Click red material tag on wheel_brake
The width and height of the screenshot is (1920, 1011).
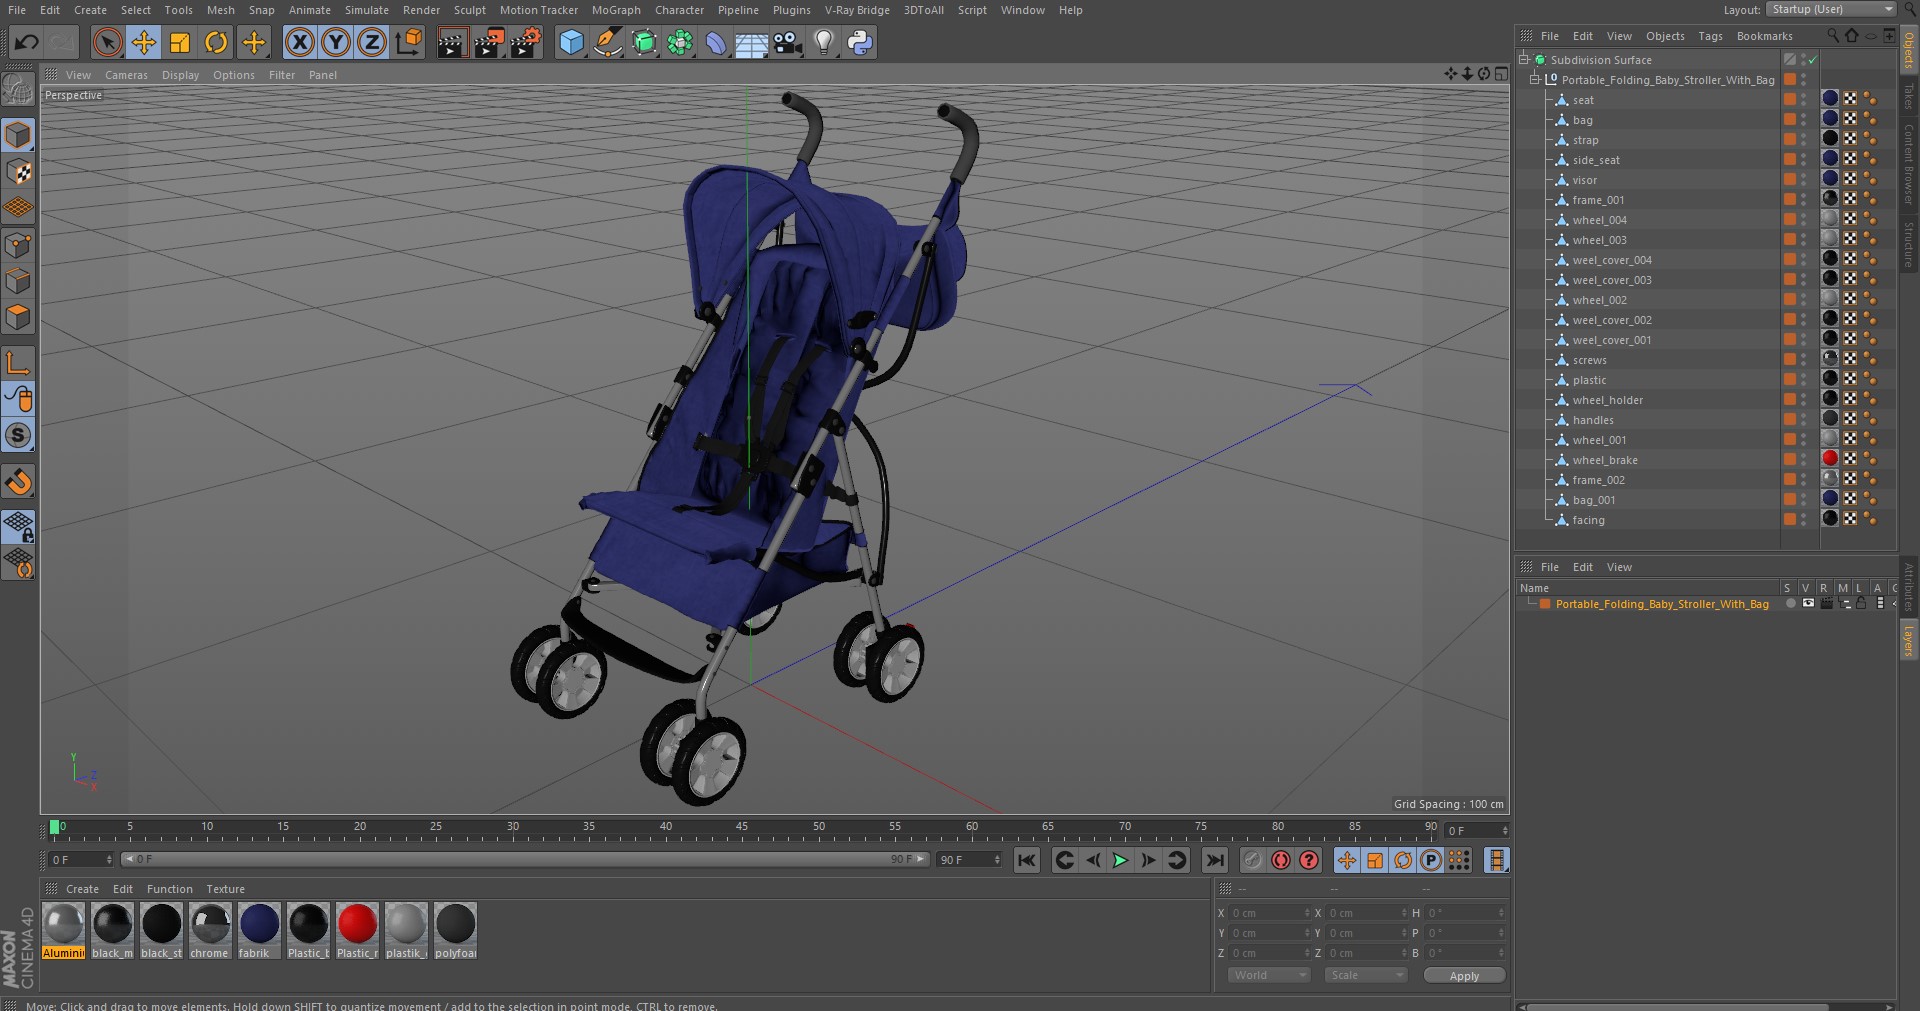(1830, 458)
